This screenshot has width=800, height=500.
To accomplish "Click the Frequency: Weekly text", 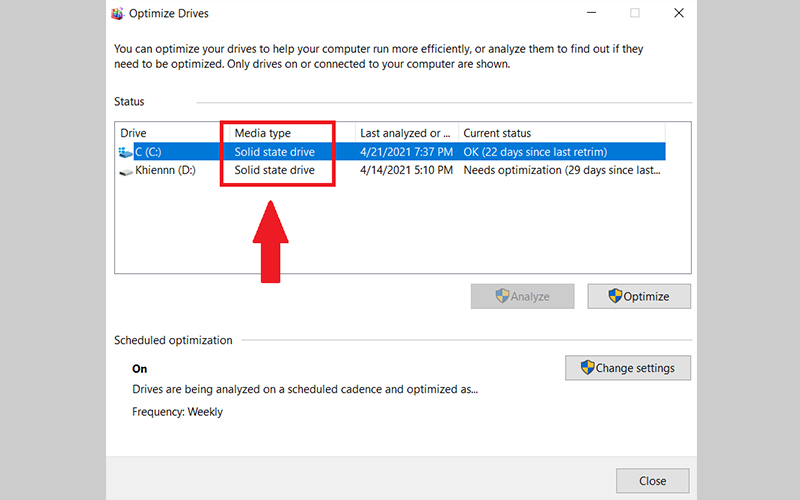I will tap(178, 412).
